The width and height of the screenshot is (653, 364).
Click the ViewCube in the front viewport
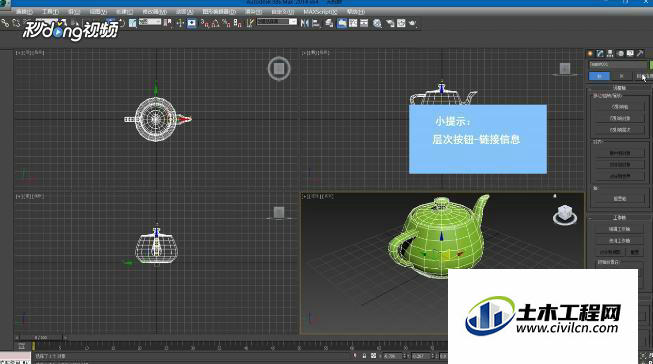565,69
